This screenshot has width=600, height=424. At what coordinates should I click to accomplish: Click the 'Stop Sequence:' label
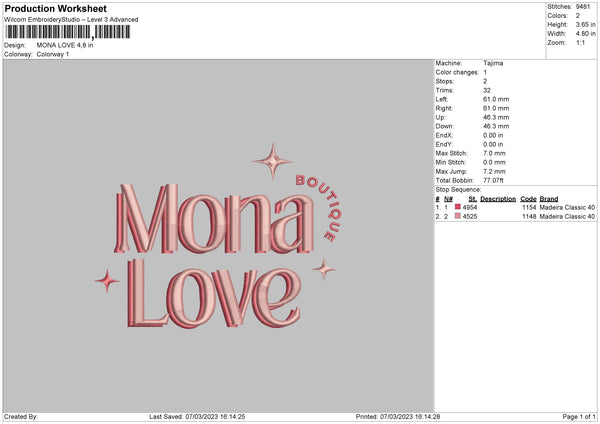pos(458,190)
